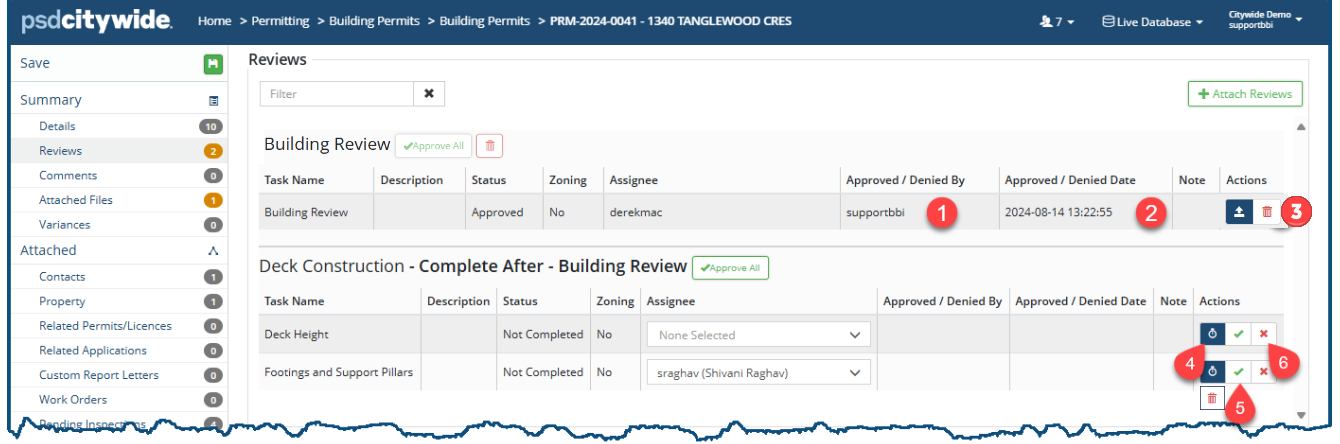The height and width of the screenshot is (444, 1340).
Task: Click Approve All for Building Review
Action: 433,145
